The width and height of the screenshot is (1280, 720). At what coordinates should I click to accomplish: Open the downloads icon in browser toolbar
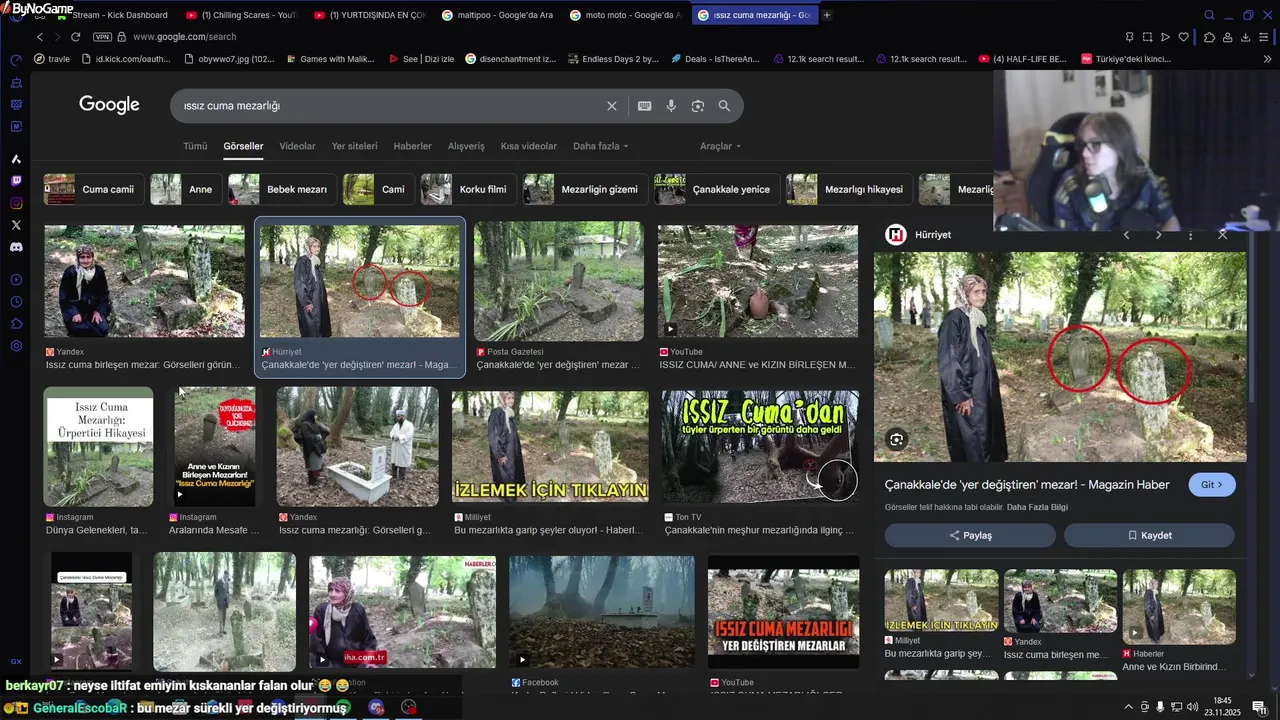[1246, 37]
